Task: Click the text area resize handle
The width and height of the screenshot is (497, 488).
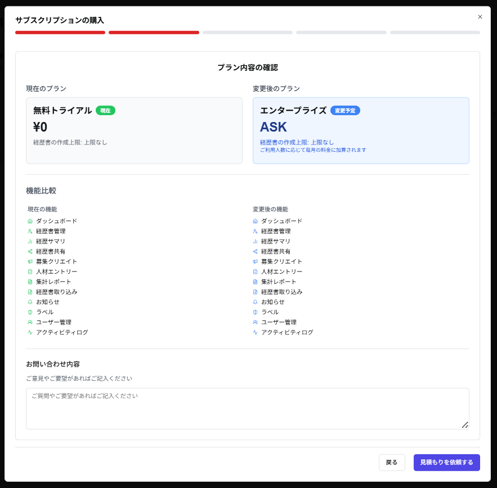Action: (x=465, y=425)
